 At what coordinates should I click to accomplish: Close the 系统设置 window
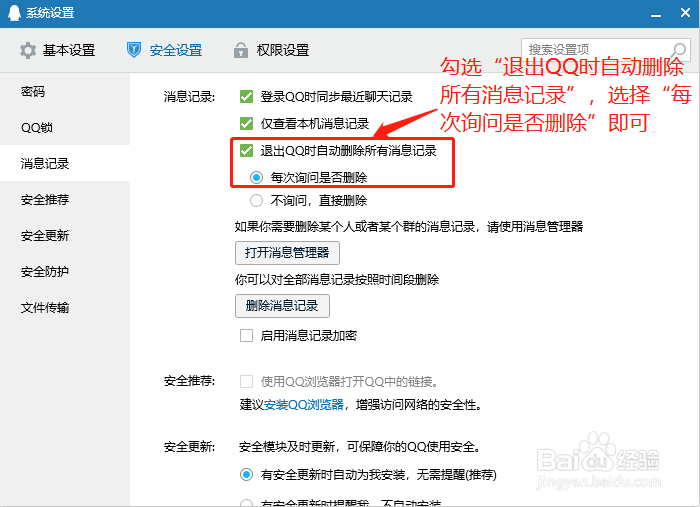click(685, 12)
